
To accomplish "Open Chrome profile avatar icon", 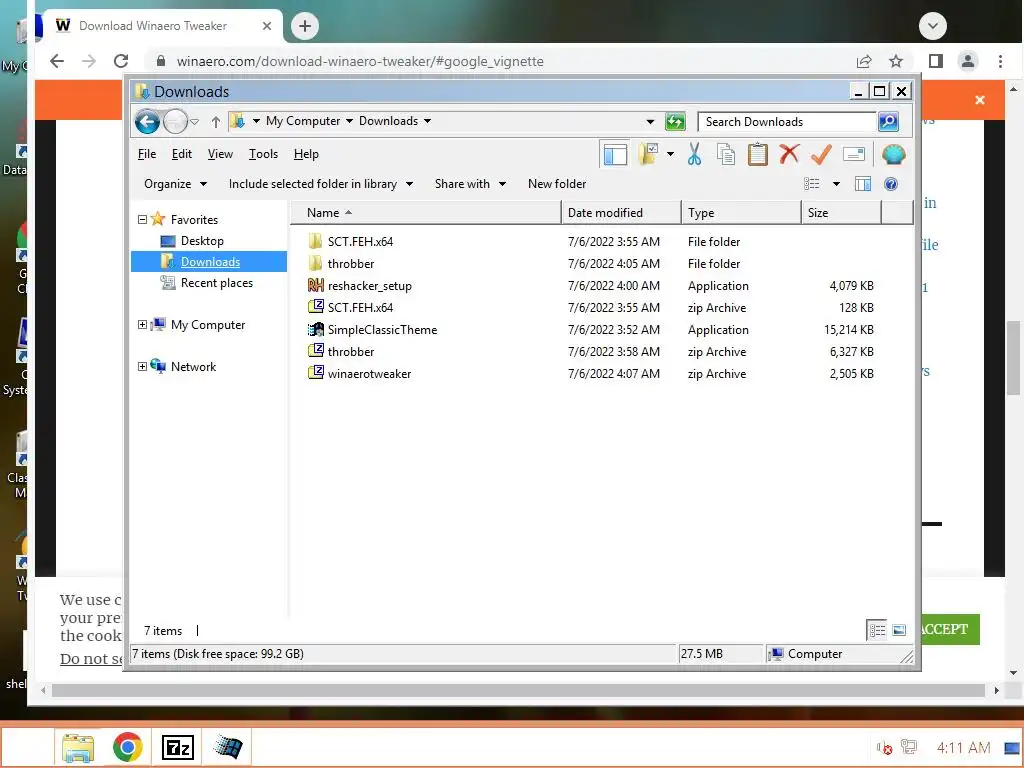I will click(x=968, y=61).
